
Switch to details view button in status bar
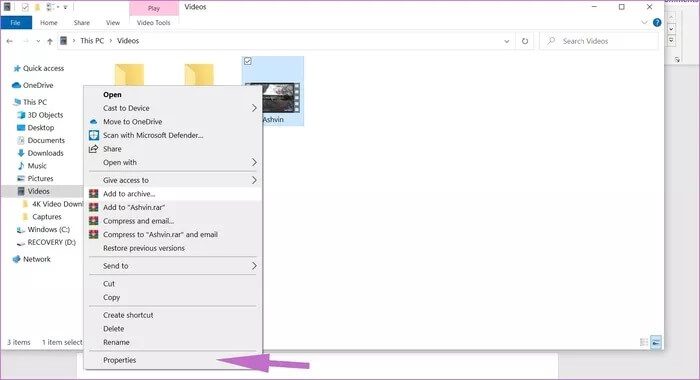click(643, 342)
